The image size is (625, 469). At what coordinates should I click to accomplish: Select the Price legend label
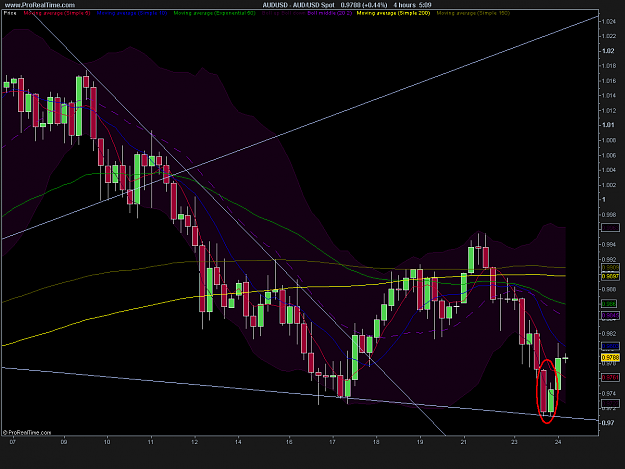click(10, 13)
